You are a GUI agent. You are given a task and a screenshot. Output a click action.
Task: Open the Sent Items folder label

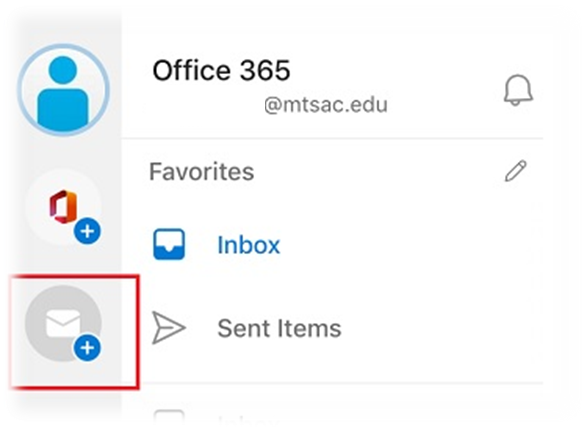pos(279,329)
